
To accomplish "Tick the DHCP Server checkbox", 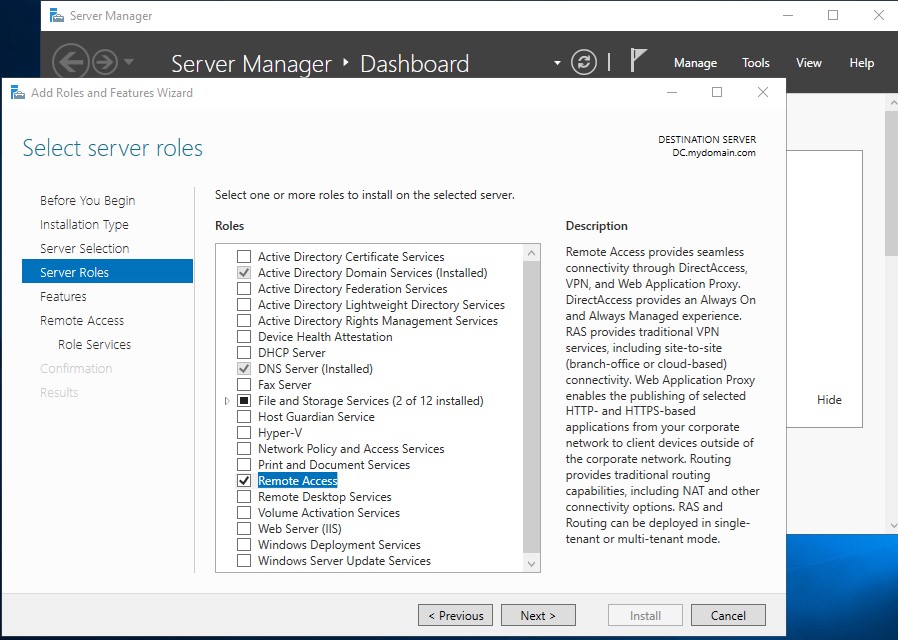I will coord(244,353).
